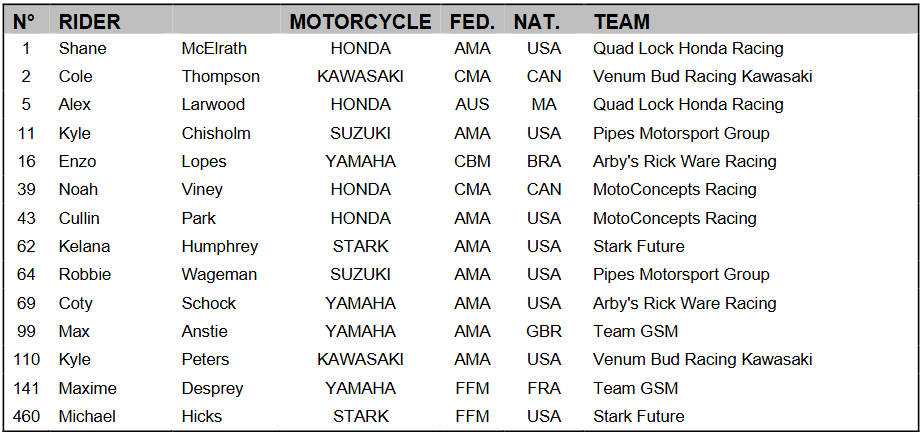Select the TEAM column header
This screenshot has width=924, height=436.
[x=621, y=21]
